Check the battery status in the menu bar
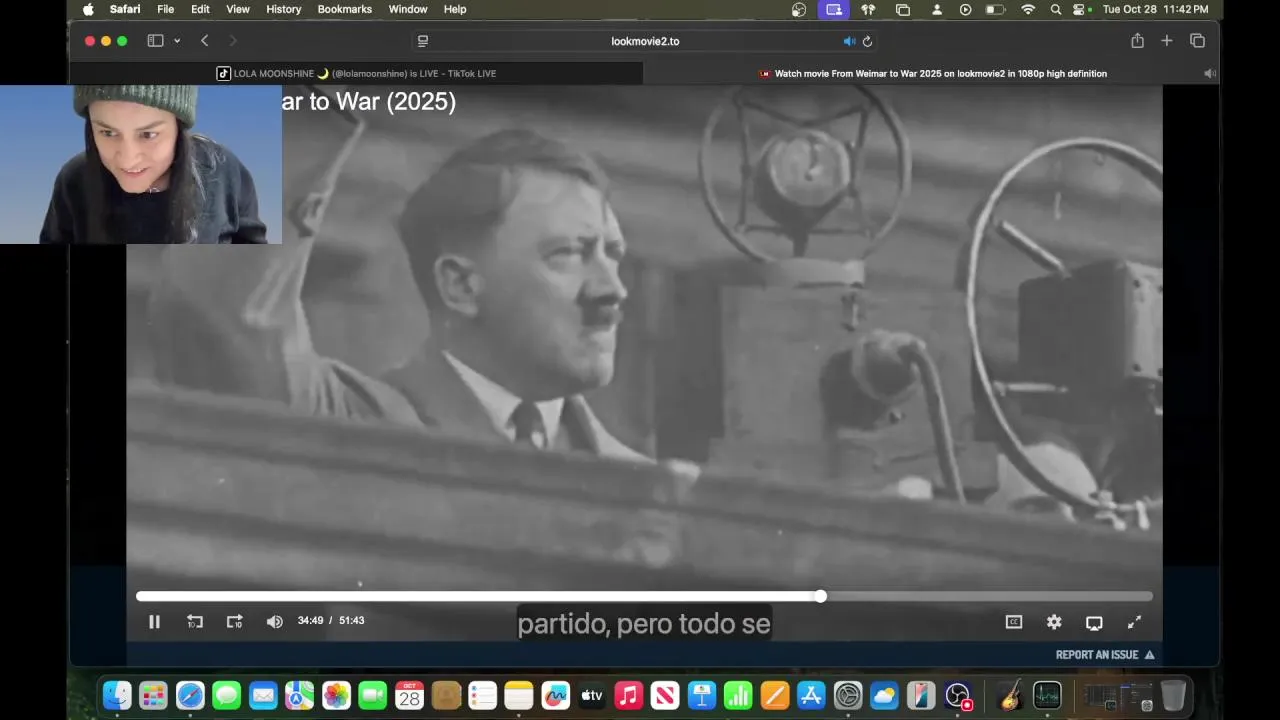Viewport: 1280px width, 720px height. [x=996, y=9]
